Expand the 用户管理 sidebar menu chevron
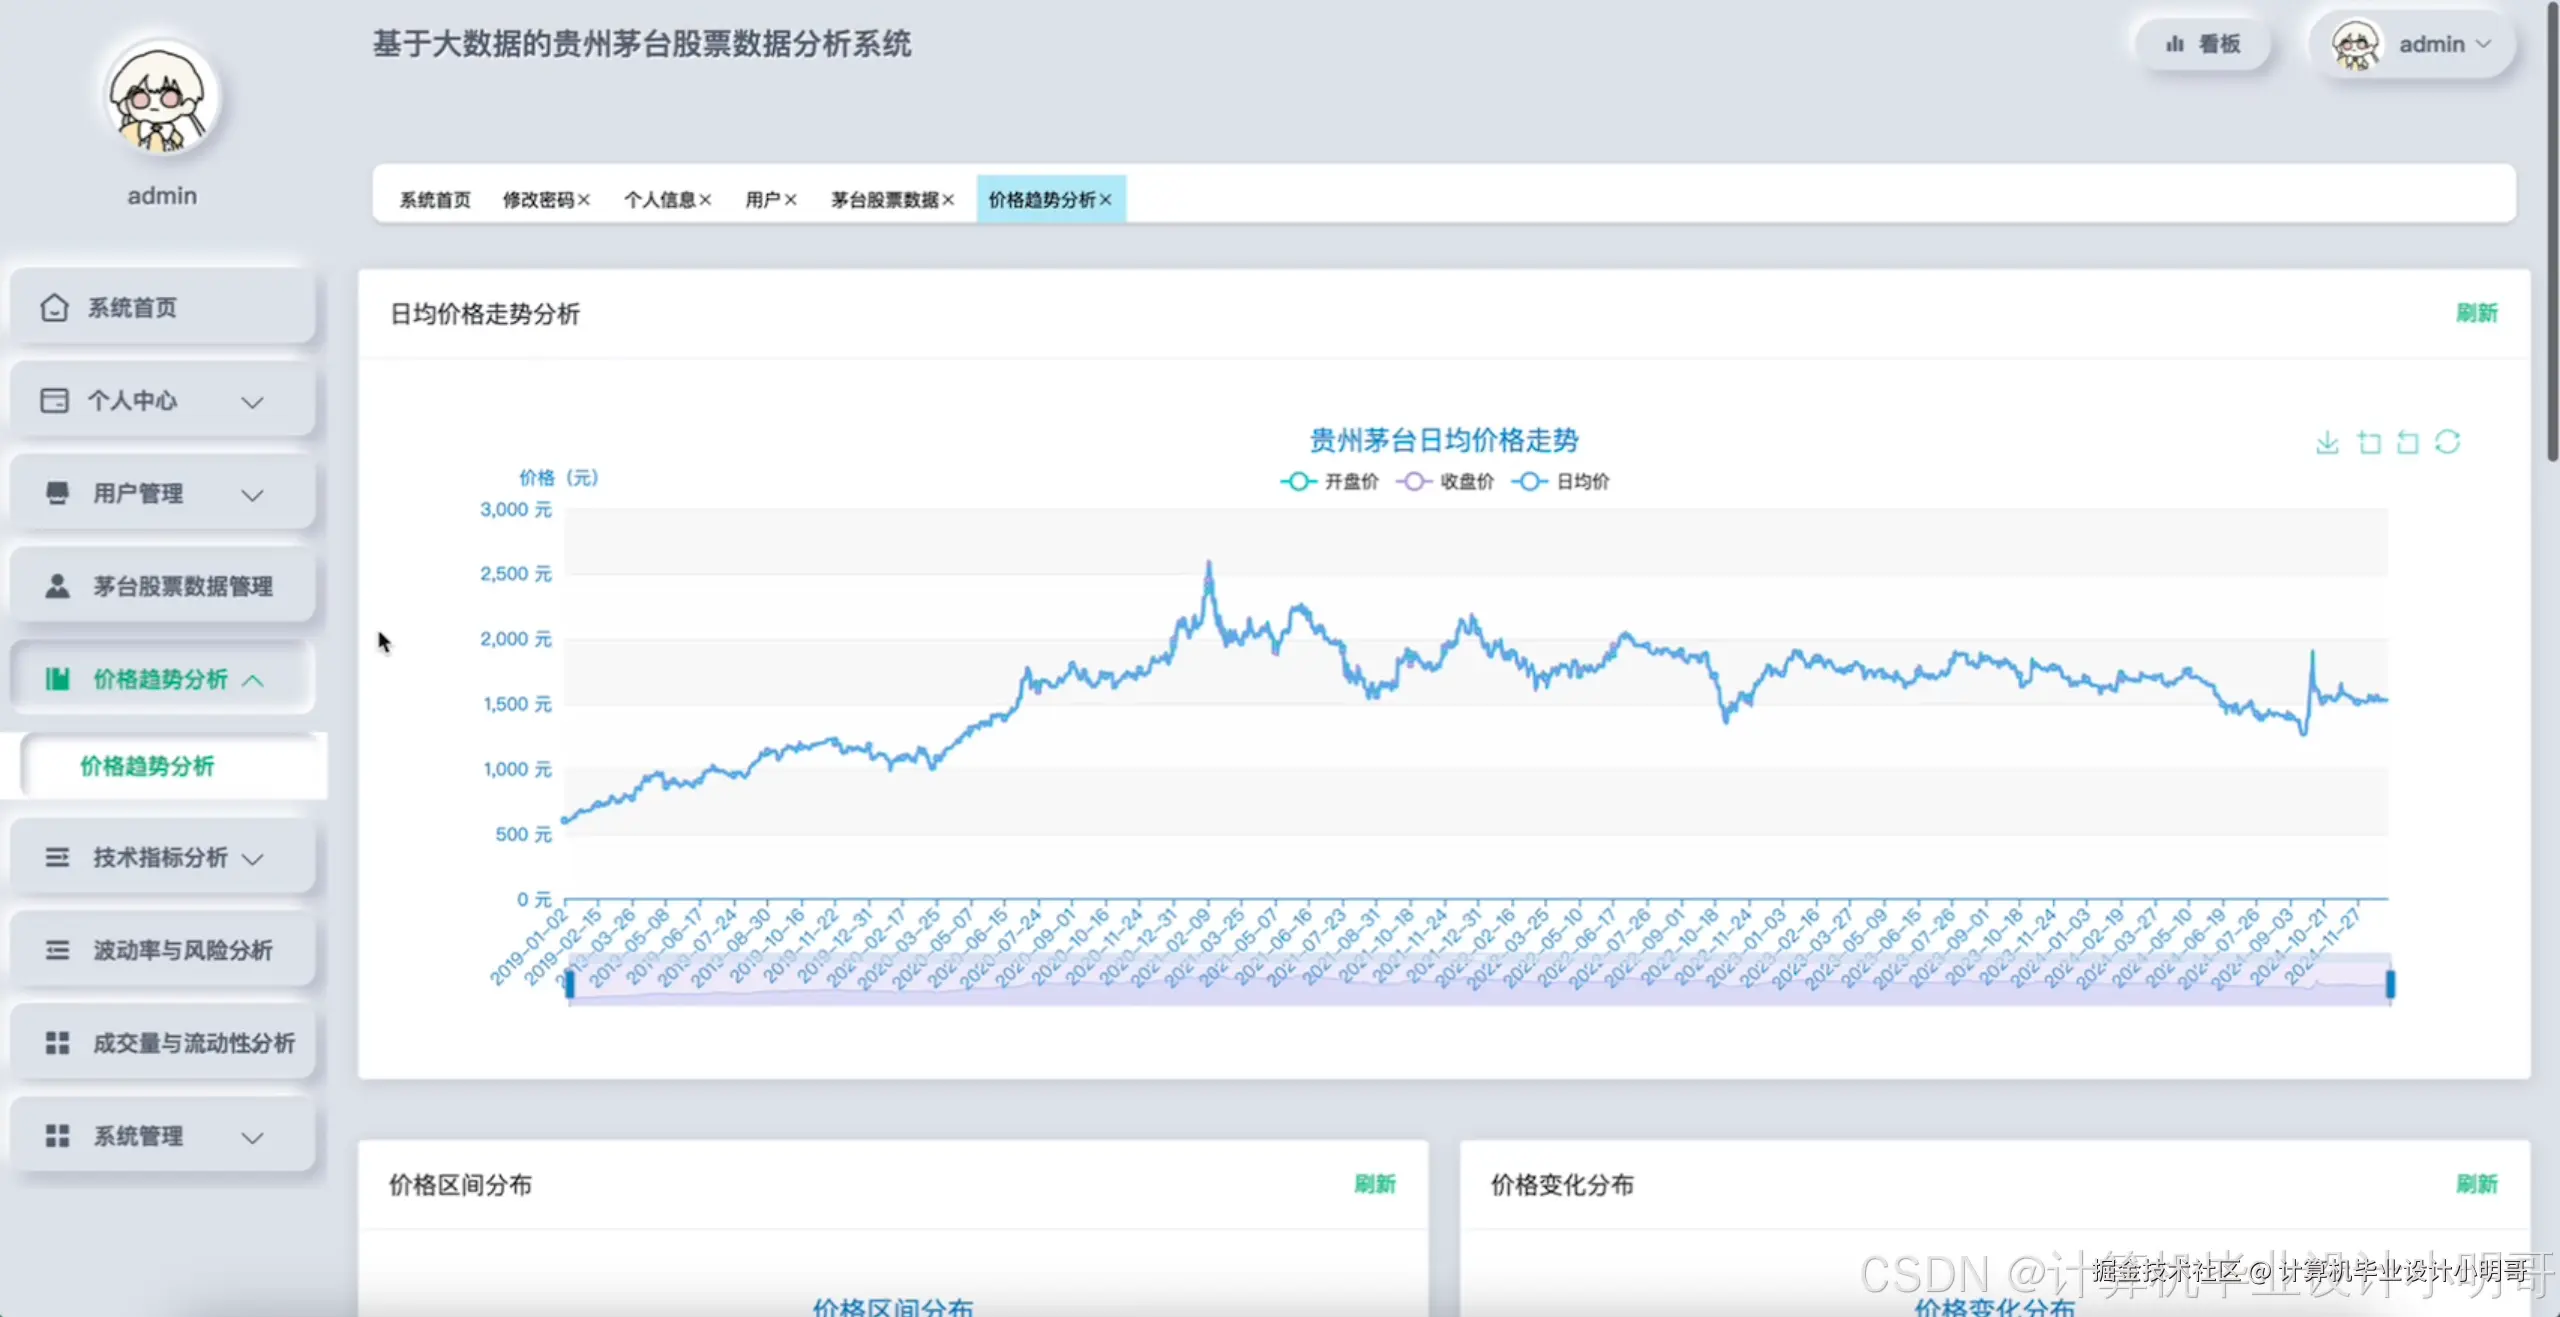Viewport: 2560px width, 1317px height. (252, 495)
